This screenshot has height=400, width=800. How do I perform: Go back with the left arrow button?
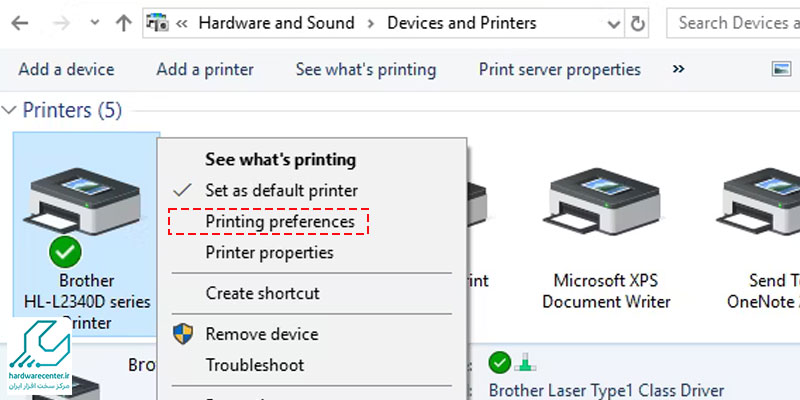click(x=19, y=23)
